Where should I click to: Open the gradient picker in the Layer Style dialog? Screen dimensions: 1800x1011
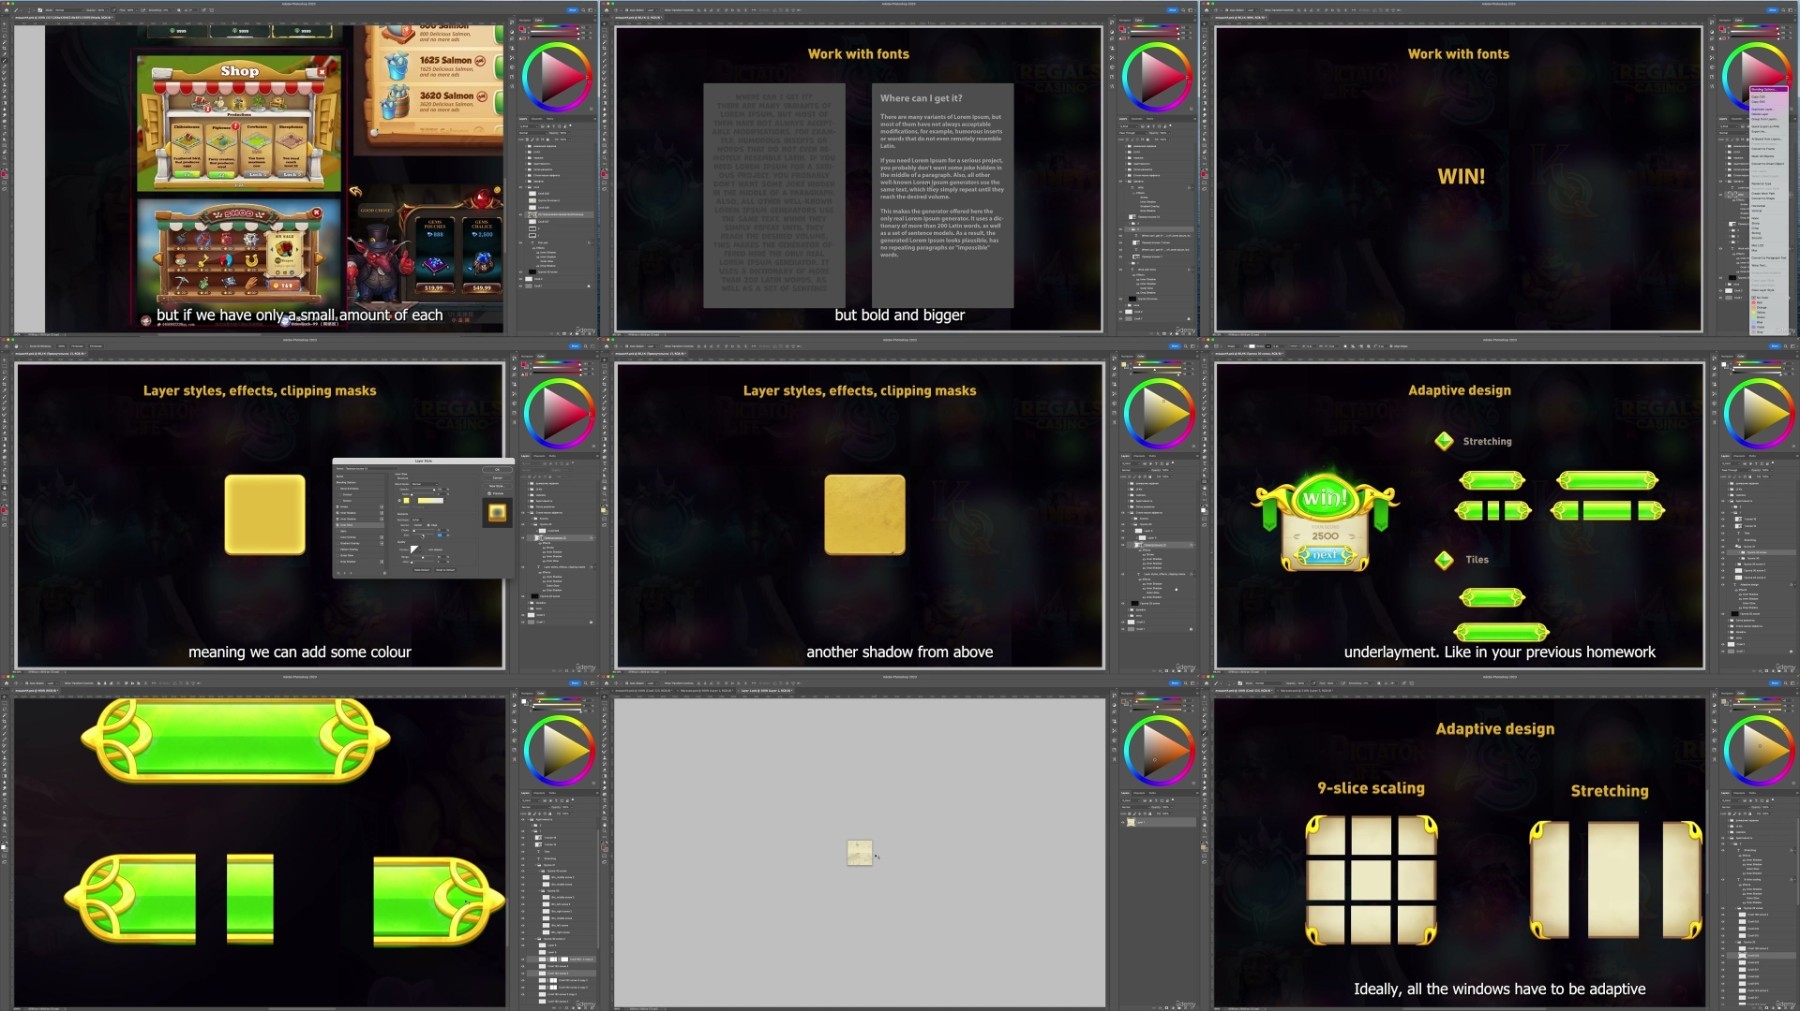(x=431, y=500)
